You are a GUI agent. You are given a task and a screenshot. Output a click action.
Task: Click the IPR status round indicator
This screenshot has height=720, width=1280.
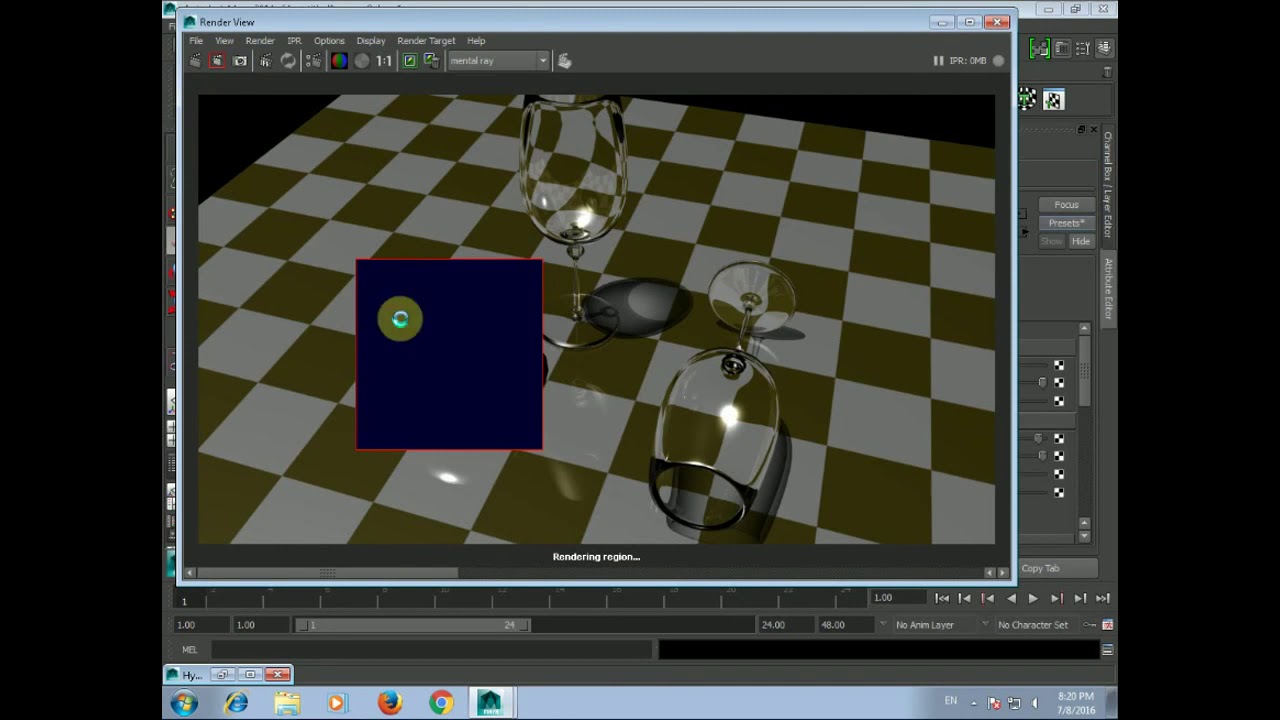pyautogui.click(x=998, y=61)
